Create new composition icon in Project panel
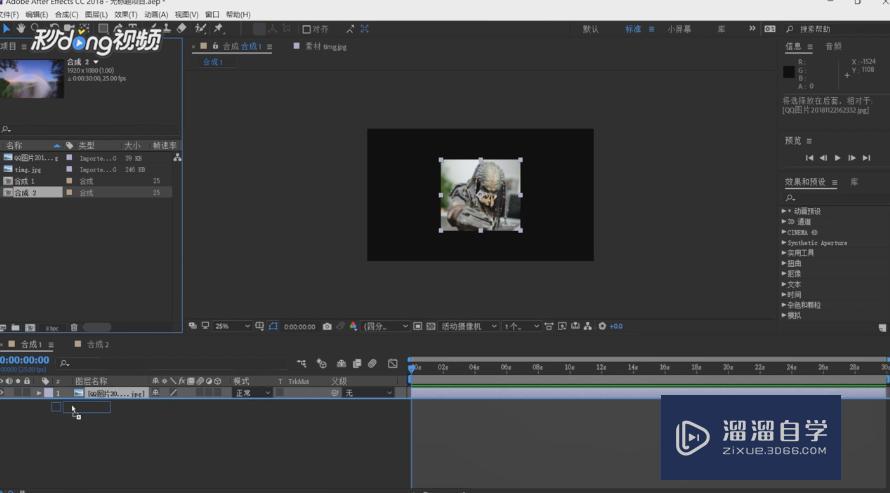This screenshot has width=890, height=493. [x=30, y=327]
